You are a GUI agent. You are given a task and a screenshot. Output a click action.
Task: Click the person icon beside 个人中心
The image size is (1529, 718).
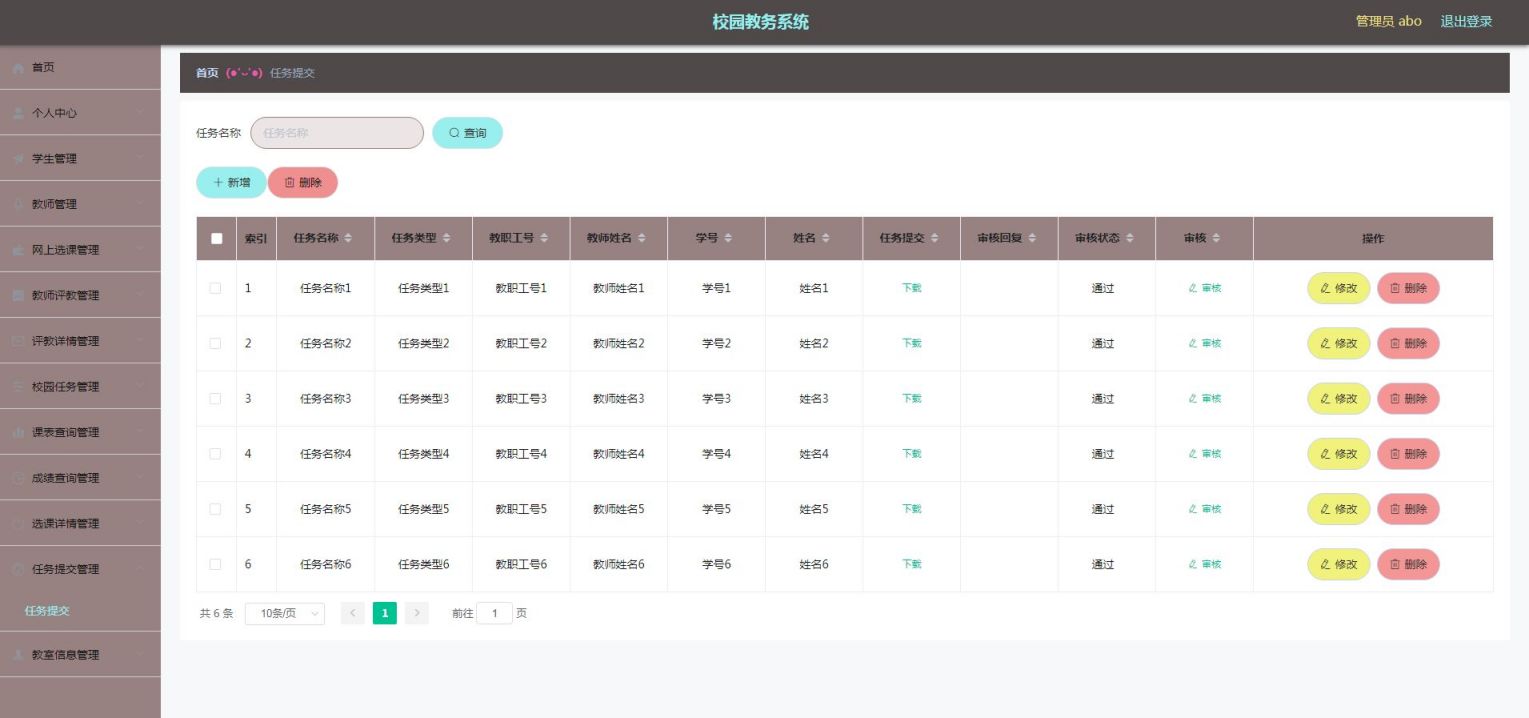18,113
